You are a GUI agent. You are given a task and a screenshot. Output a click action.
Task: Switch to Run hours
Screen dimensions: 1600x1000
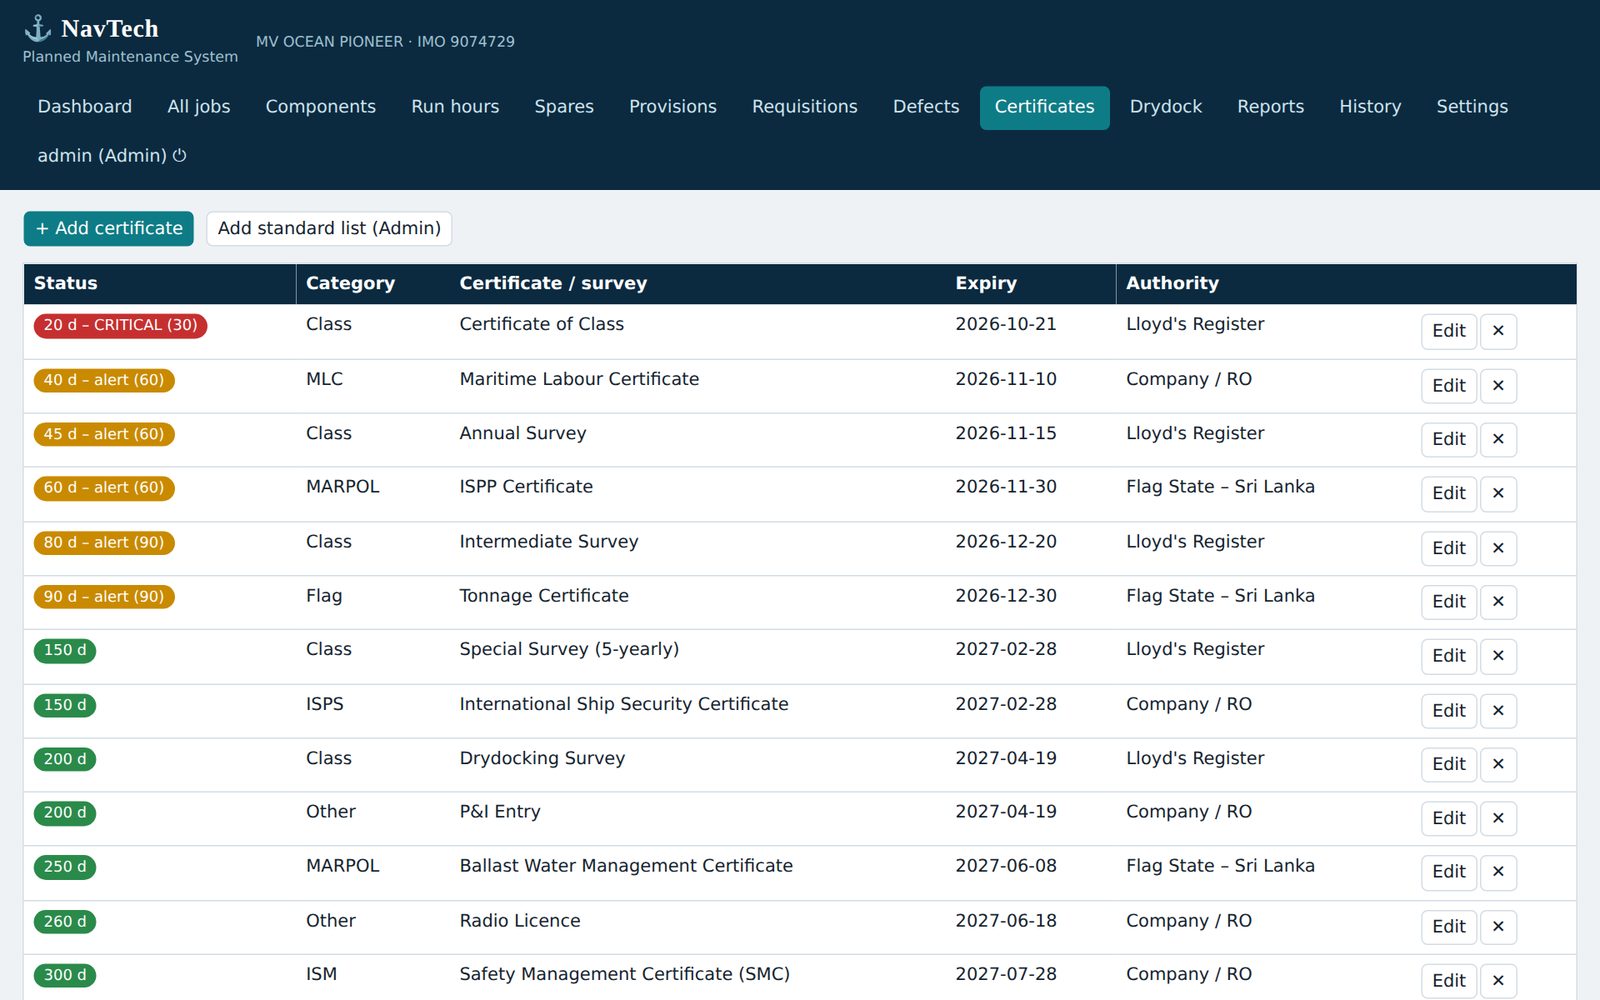pyautogui.click(x=455, y=107)
